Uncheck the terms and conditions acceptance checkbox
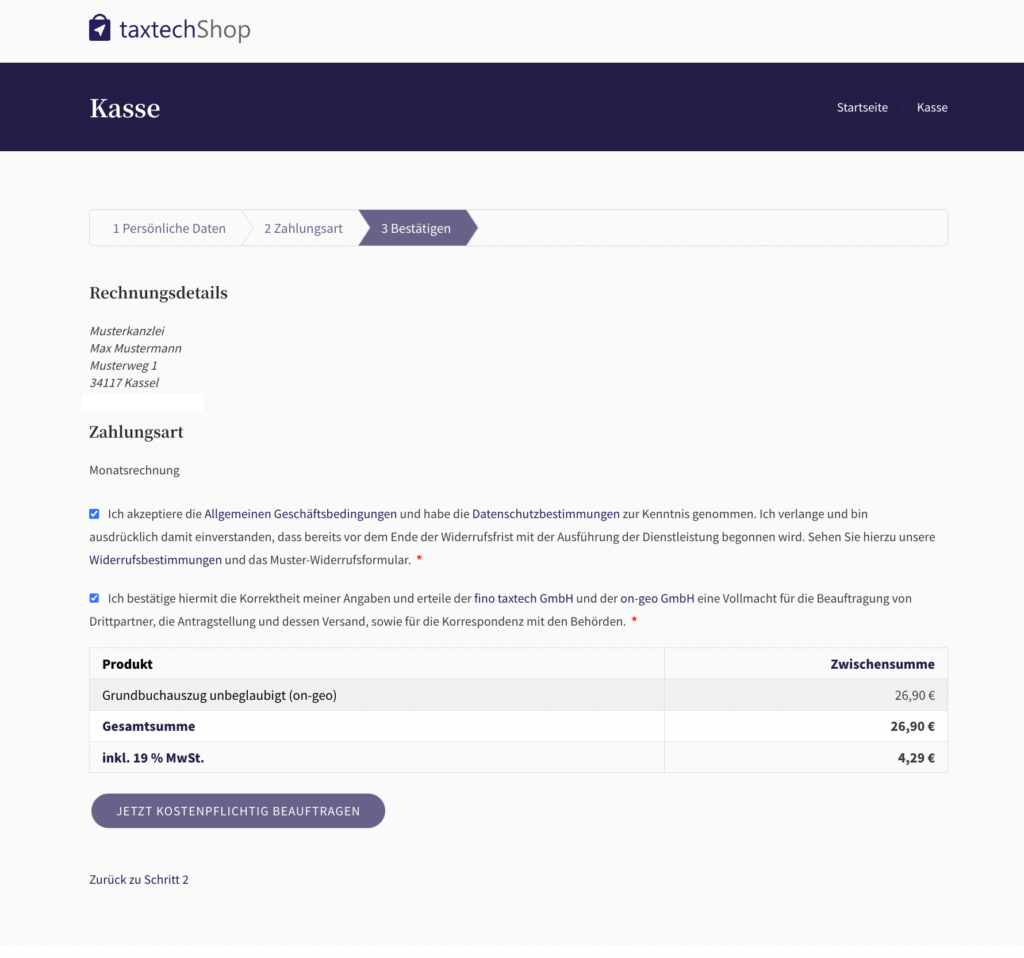 point(94,514)
